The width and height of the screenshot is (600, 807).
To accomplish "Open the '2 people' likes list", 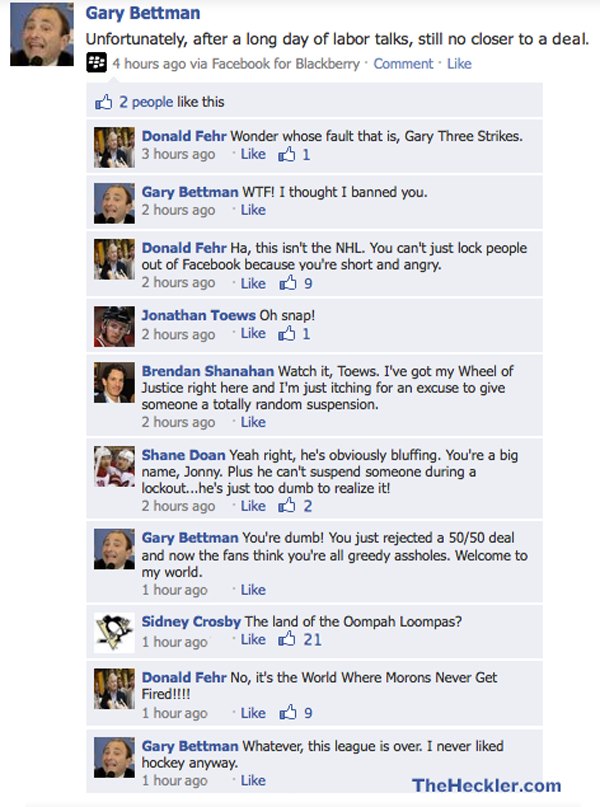I will pos(146,101).
